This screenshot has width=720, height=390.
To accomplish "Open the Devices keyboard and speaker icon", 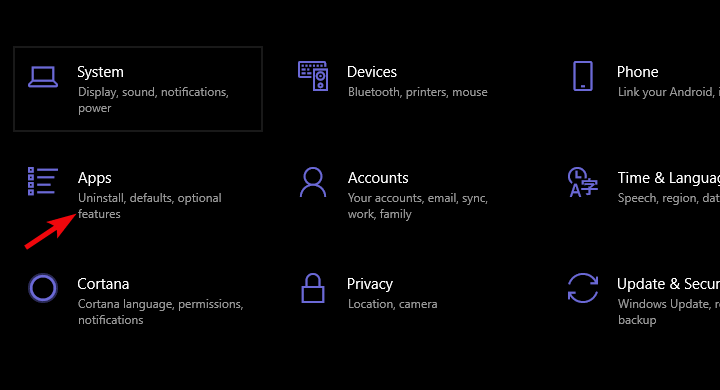I will click(313, 76).
